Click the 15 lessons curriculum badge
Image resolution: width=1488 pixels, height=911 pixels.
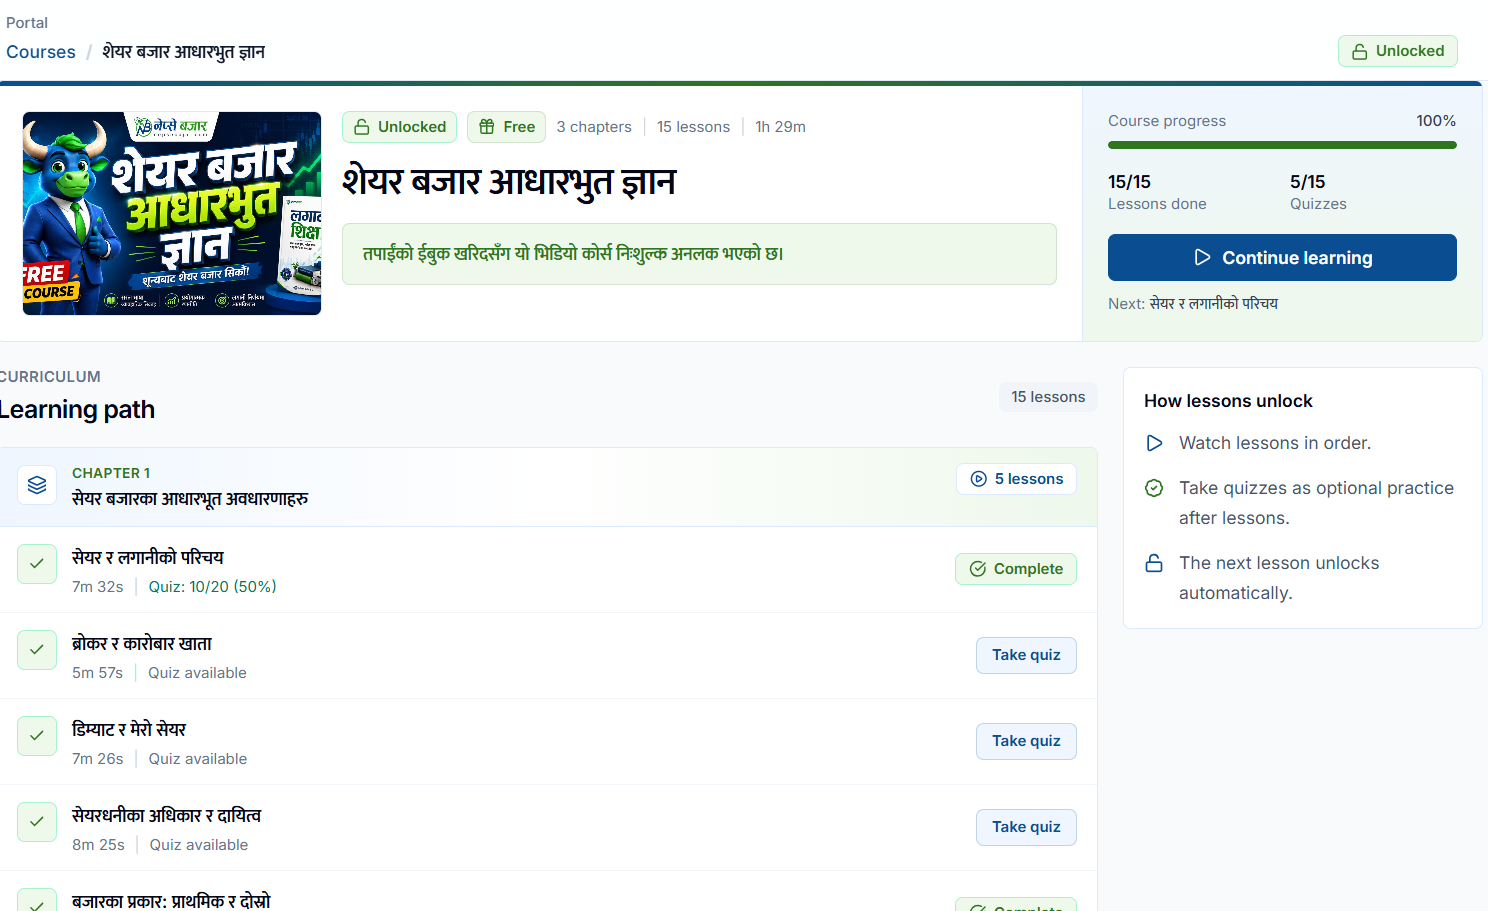click(x=1048, y=397)
